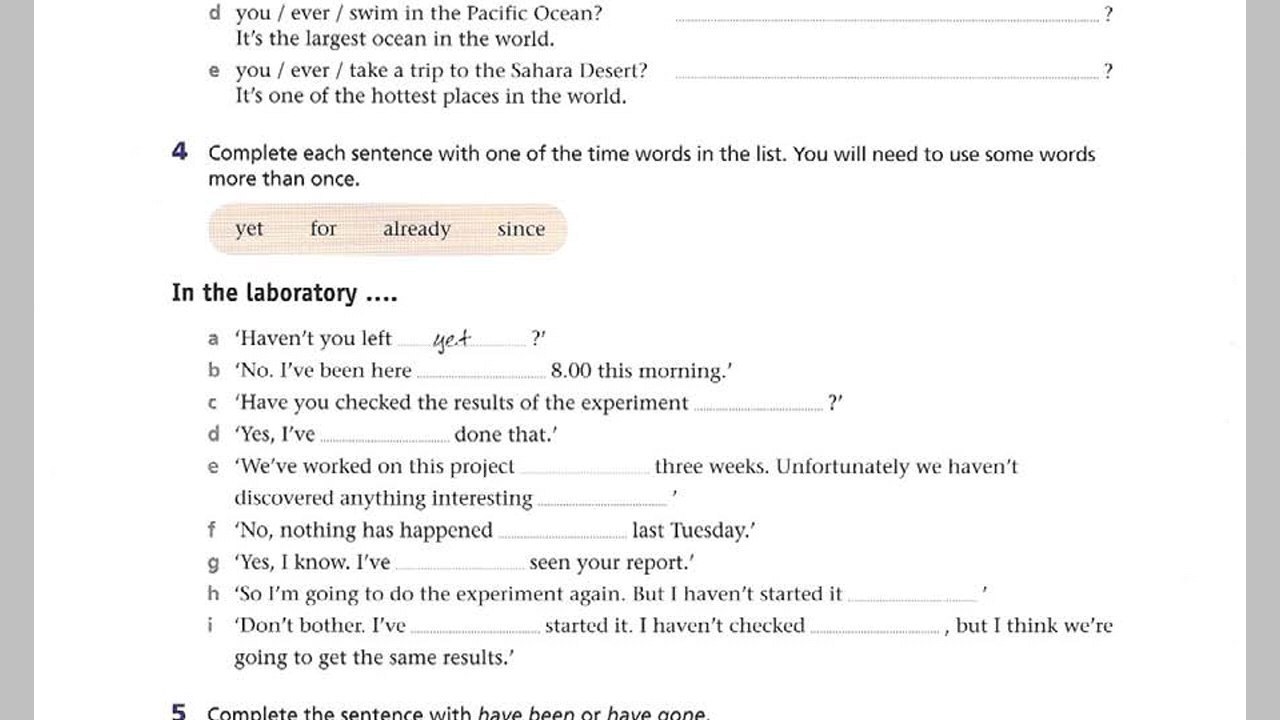Click the text 'It's the largest ocean in the world.'

click(394, 40)
